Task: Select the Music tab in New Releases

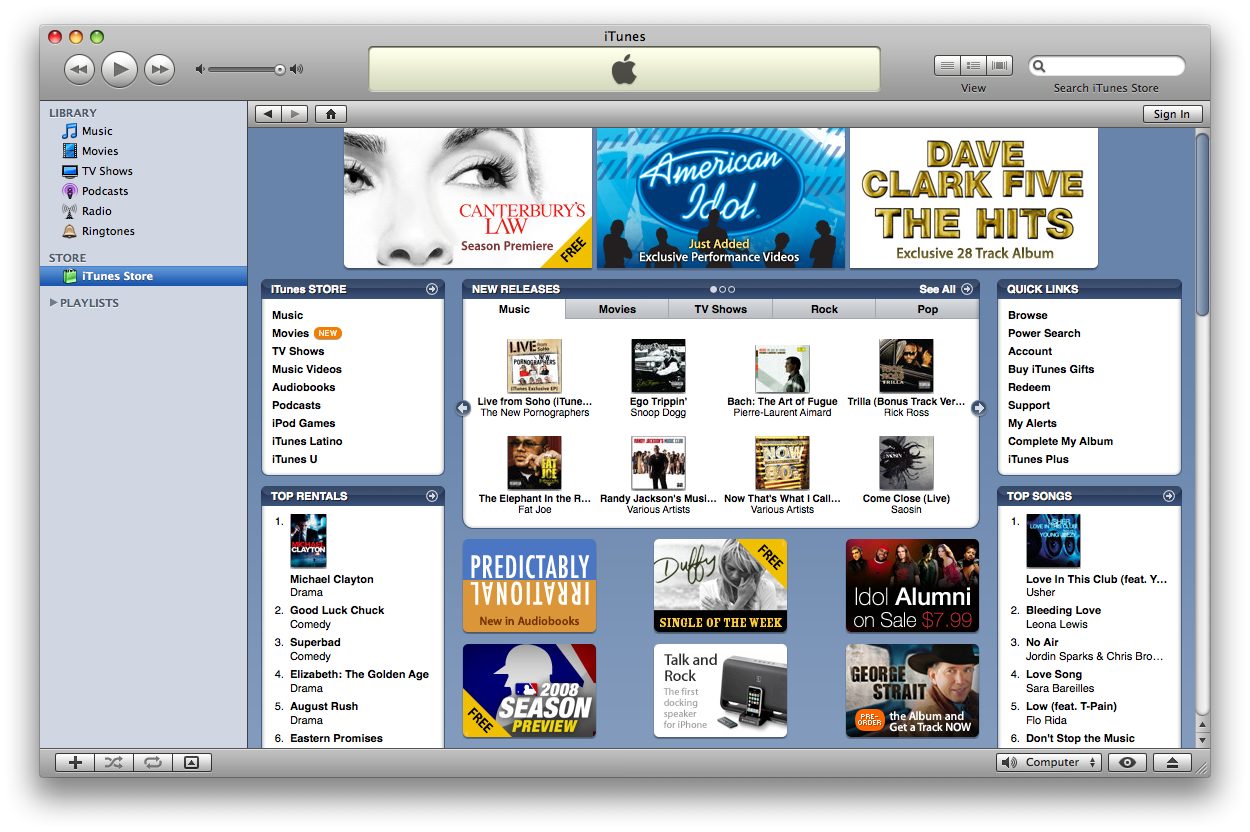Action: tap(514, 309)
